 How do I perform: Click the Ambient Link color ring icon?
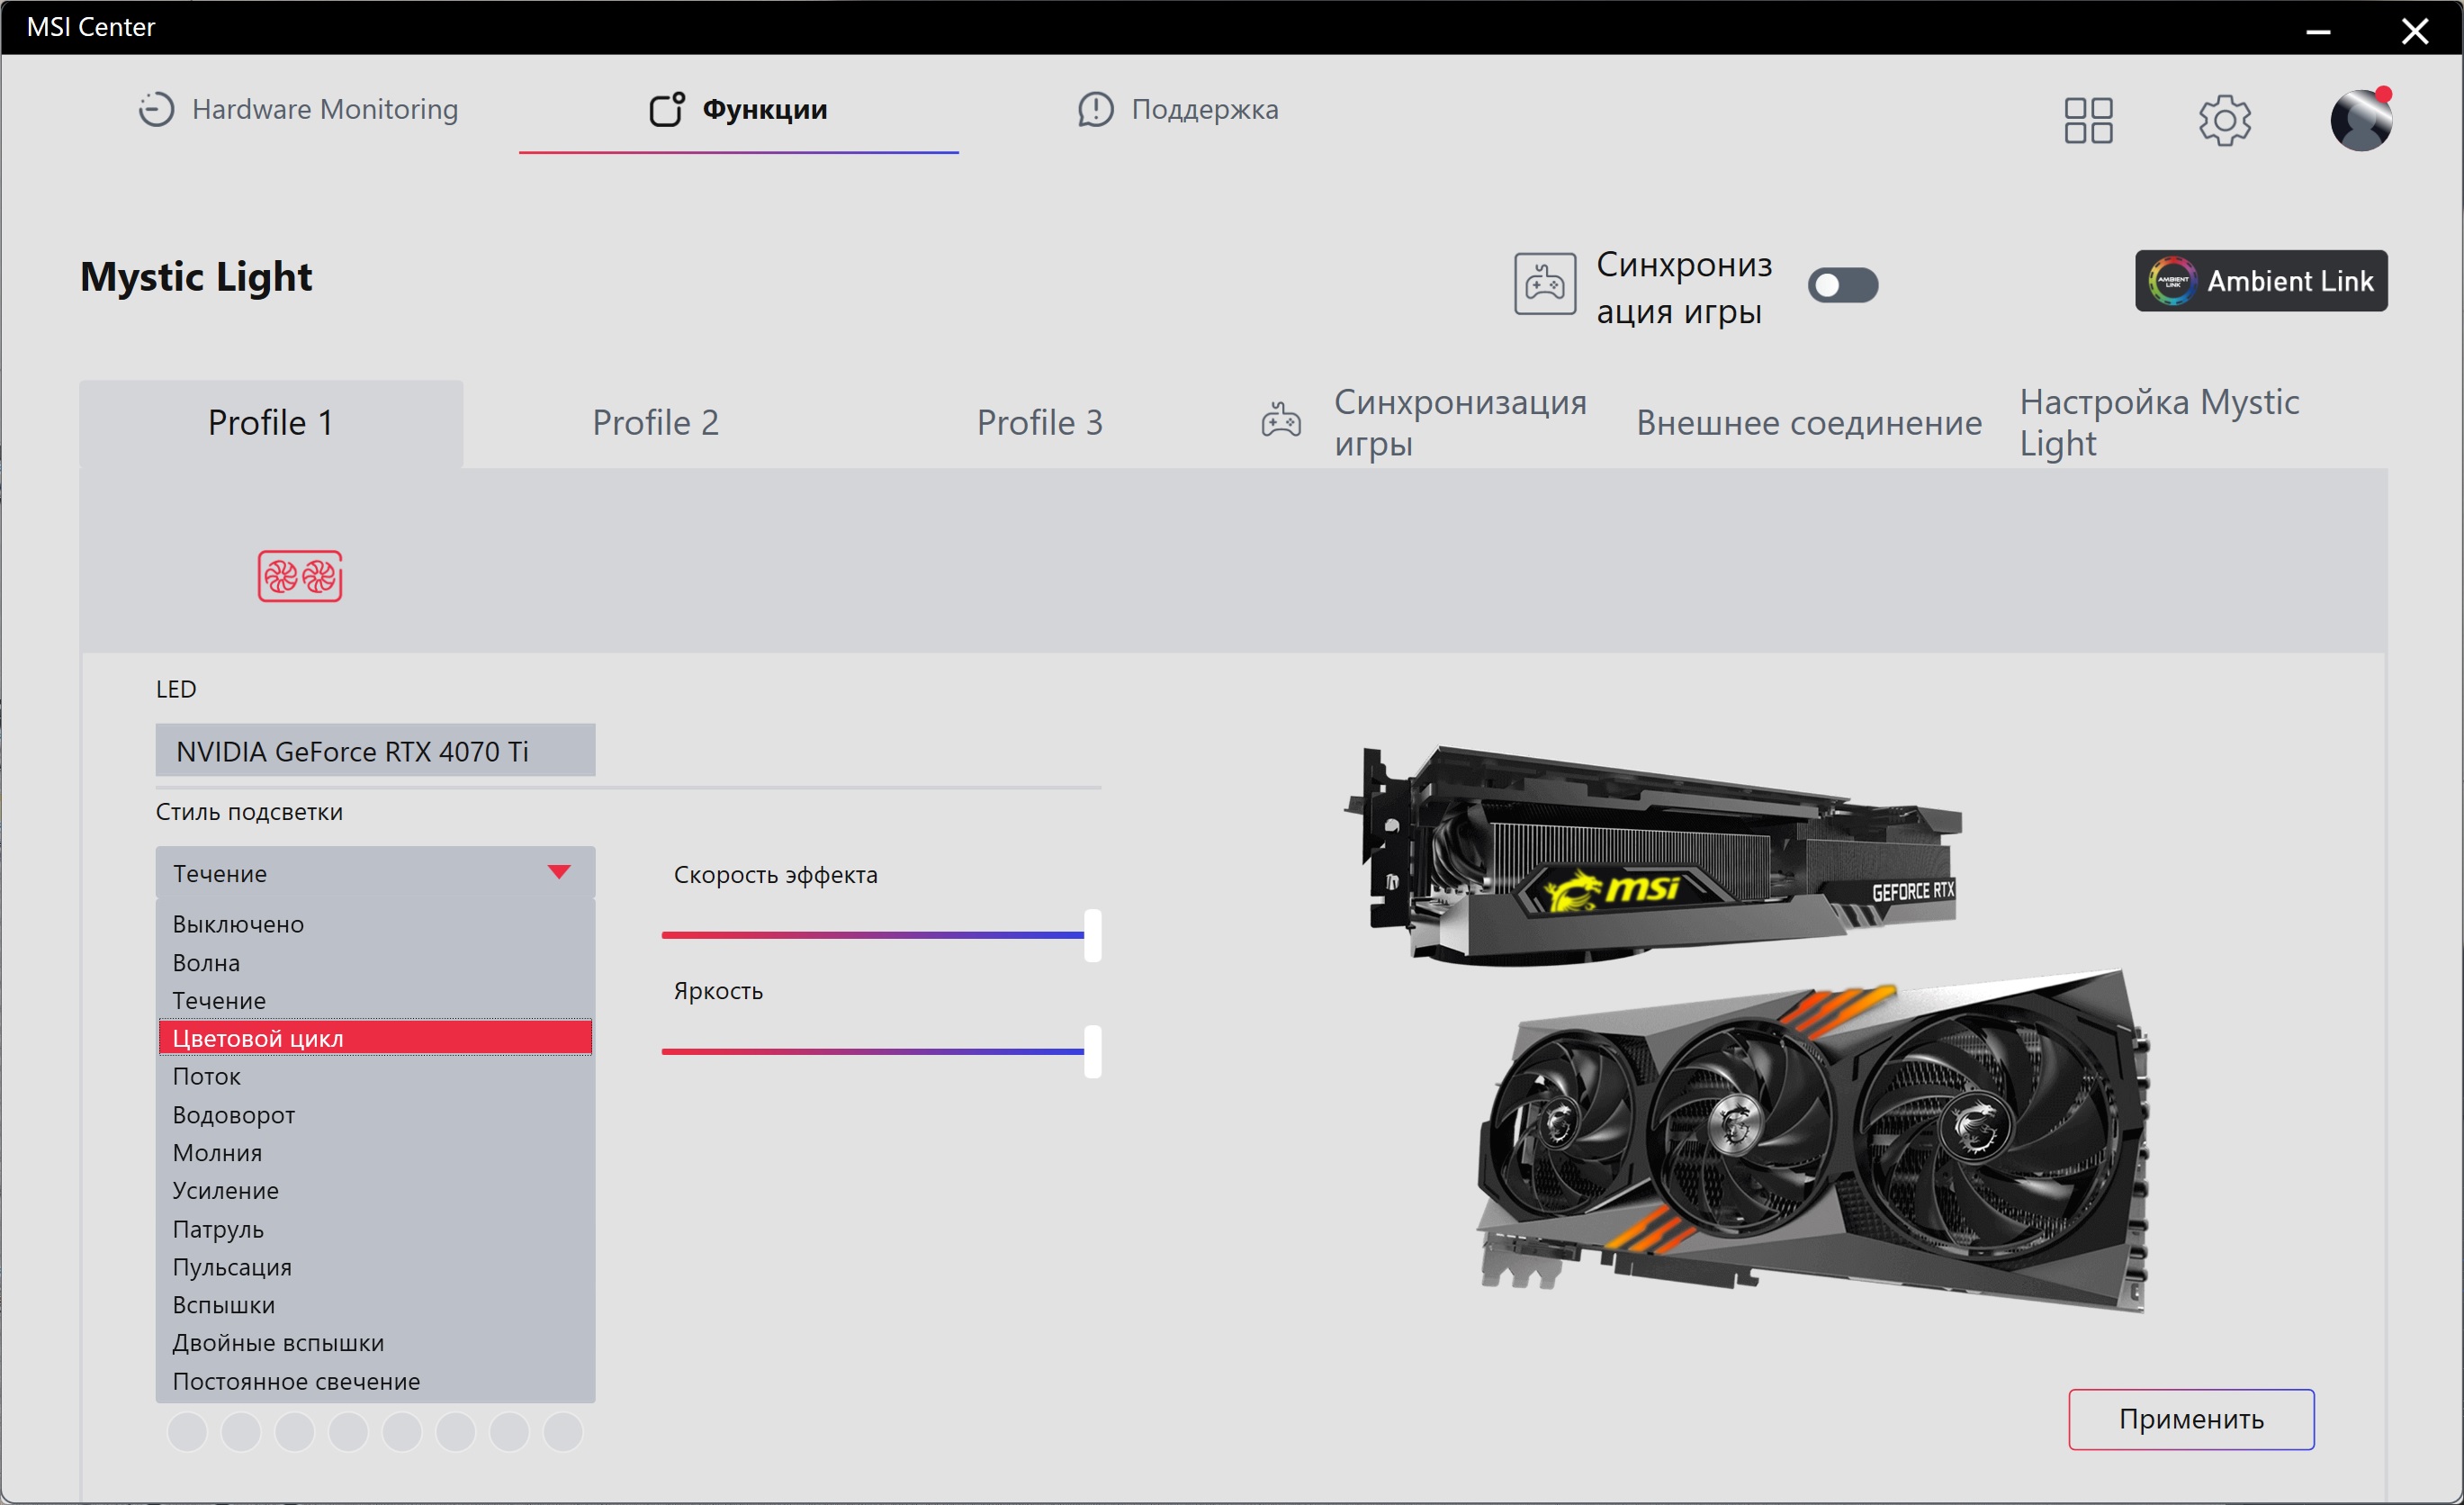2172,281
